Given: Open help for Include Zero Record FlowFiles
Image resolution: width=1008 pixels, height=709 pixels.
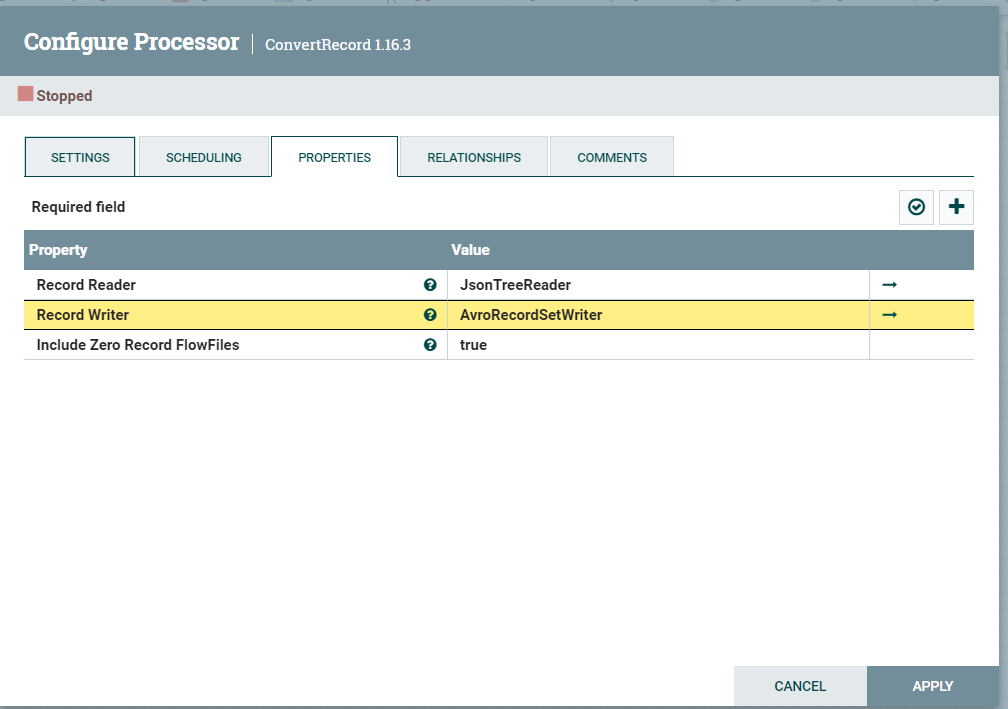Looking at the screenshot, I should click(x=430, y=345).
